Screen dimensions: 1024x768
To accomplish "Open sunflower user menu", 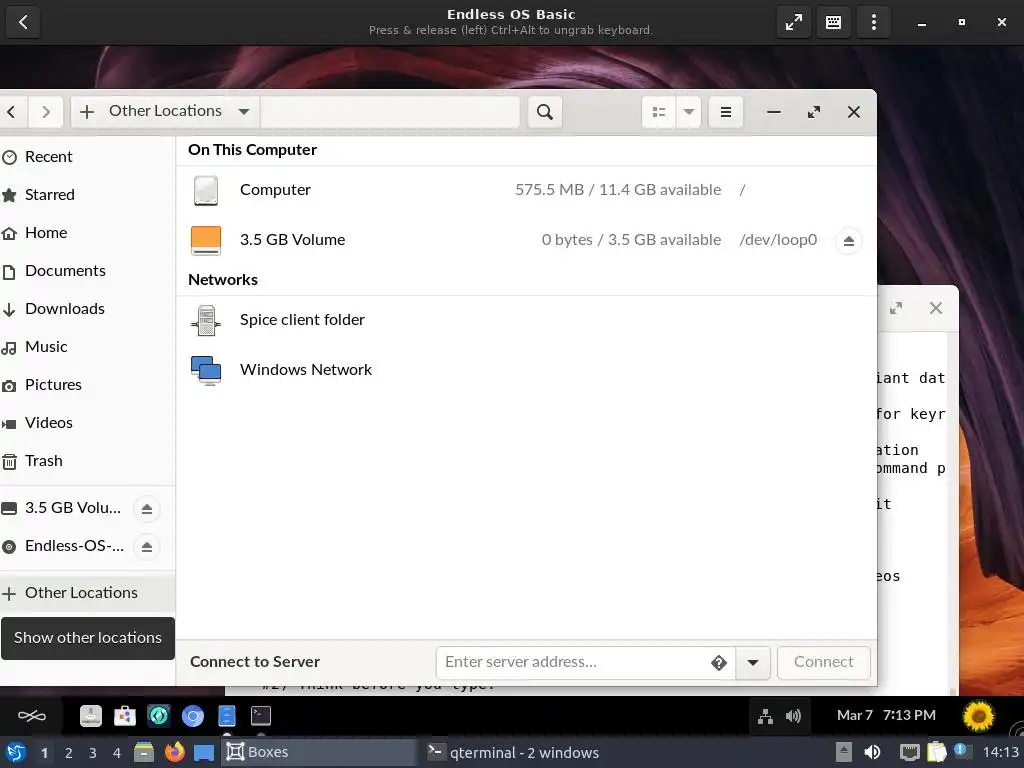I will pos(978,716).
